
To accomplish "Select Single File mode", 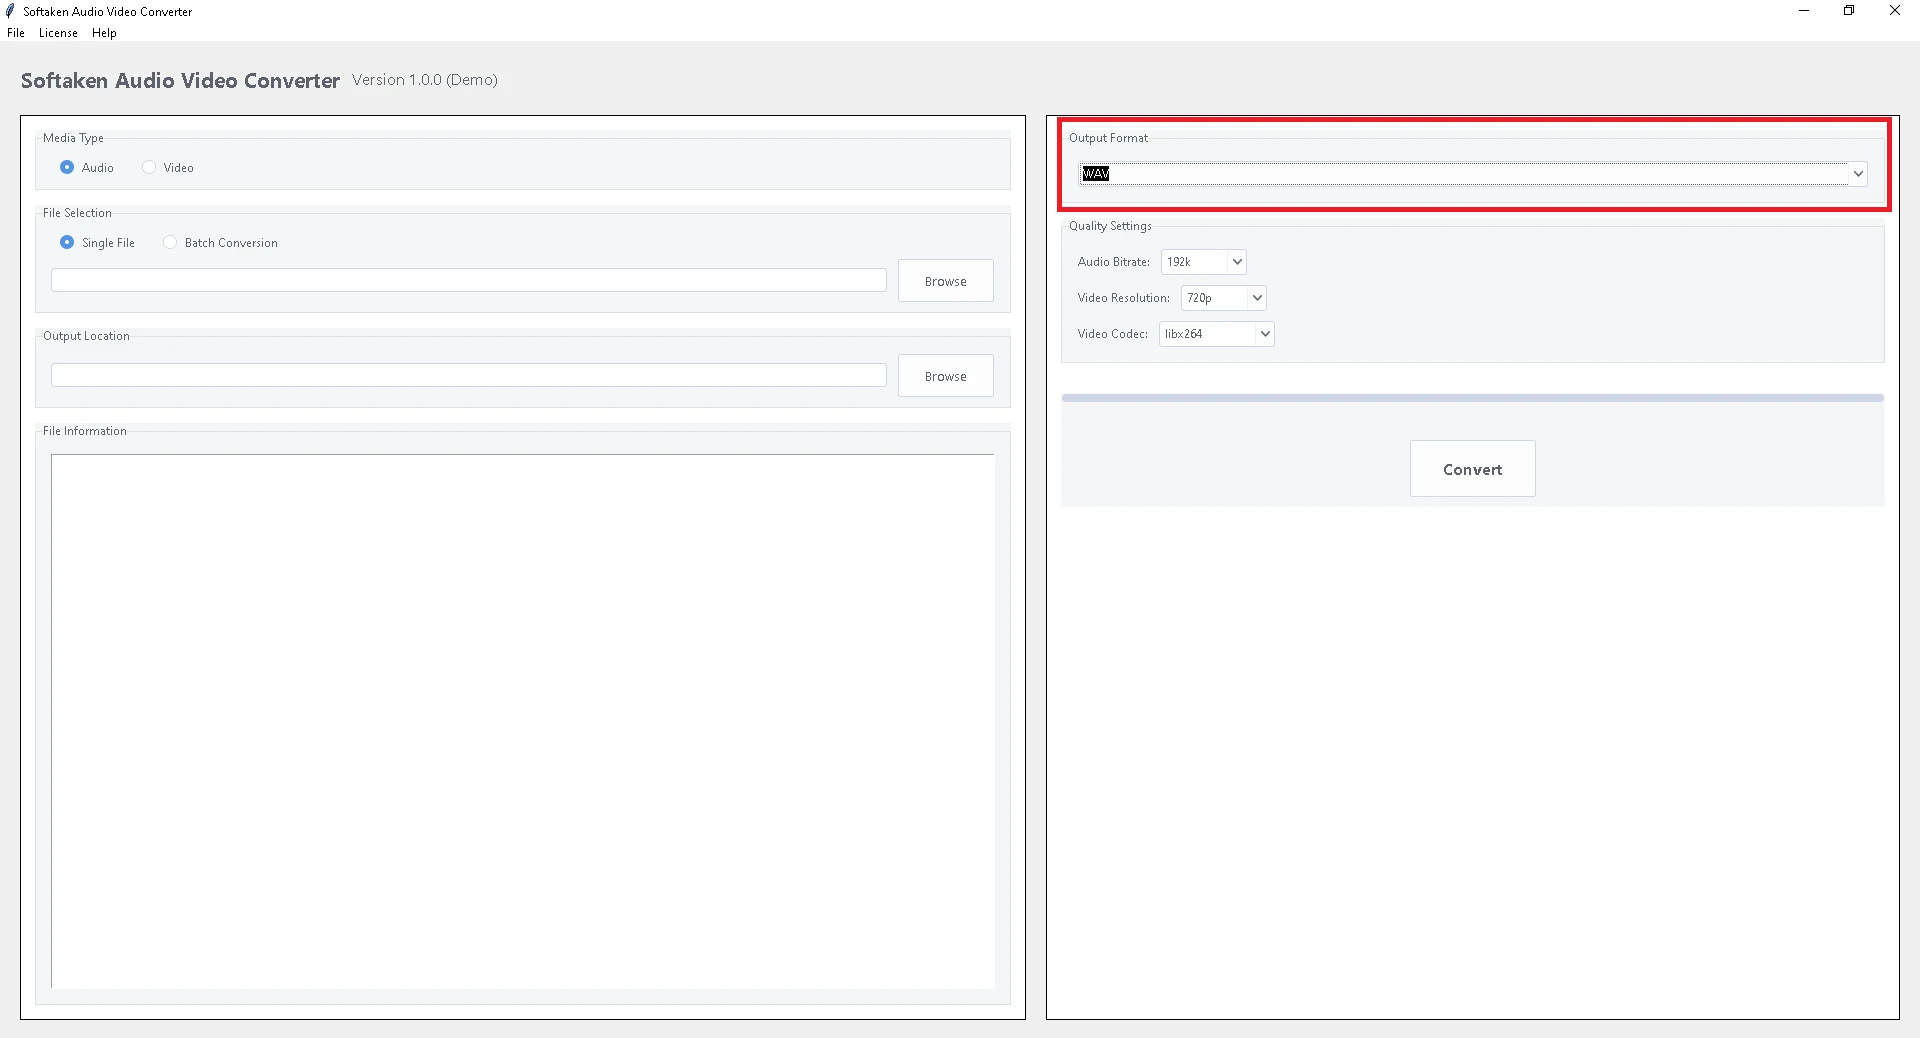I will [66, 242].
